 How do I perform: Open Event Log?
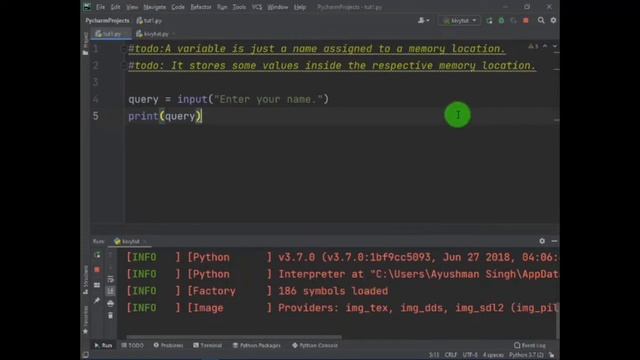(530, 345)
